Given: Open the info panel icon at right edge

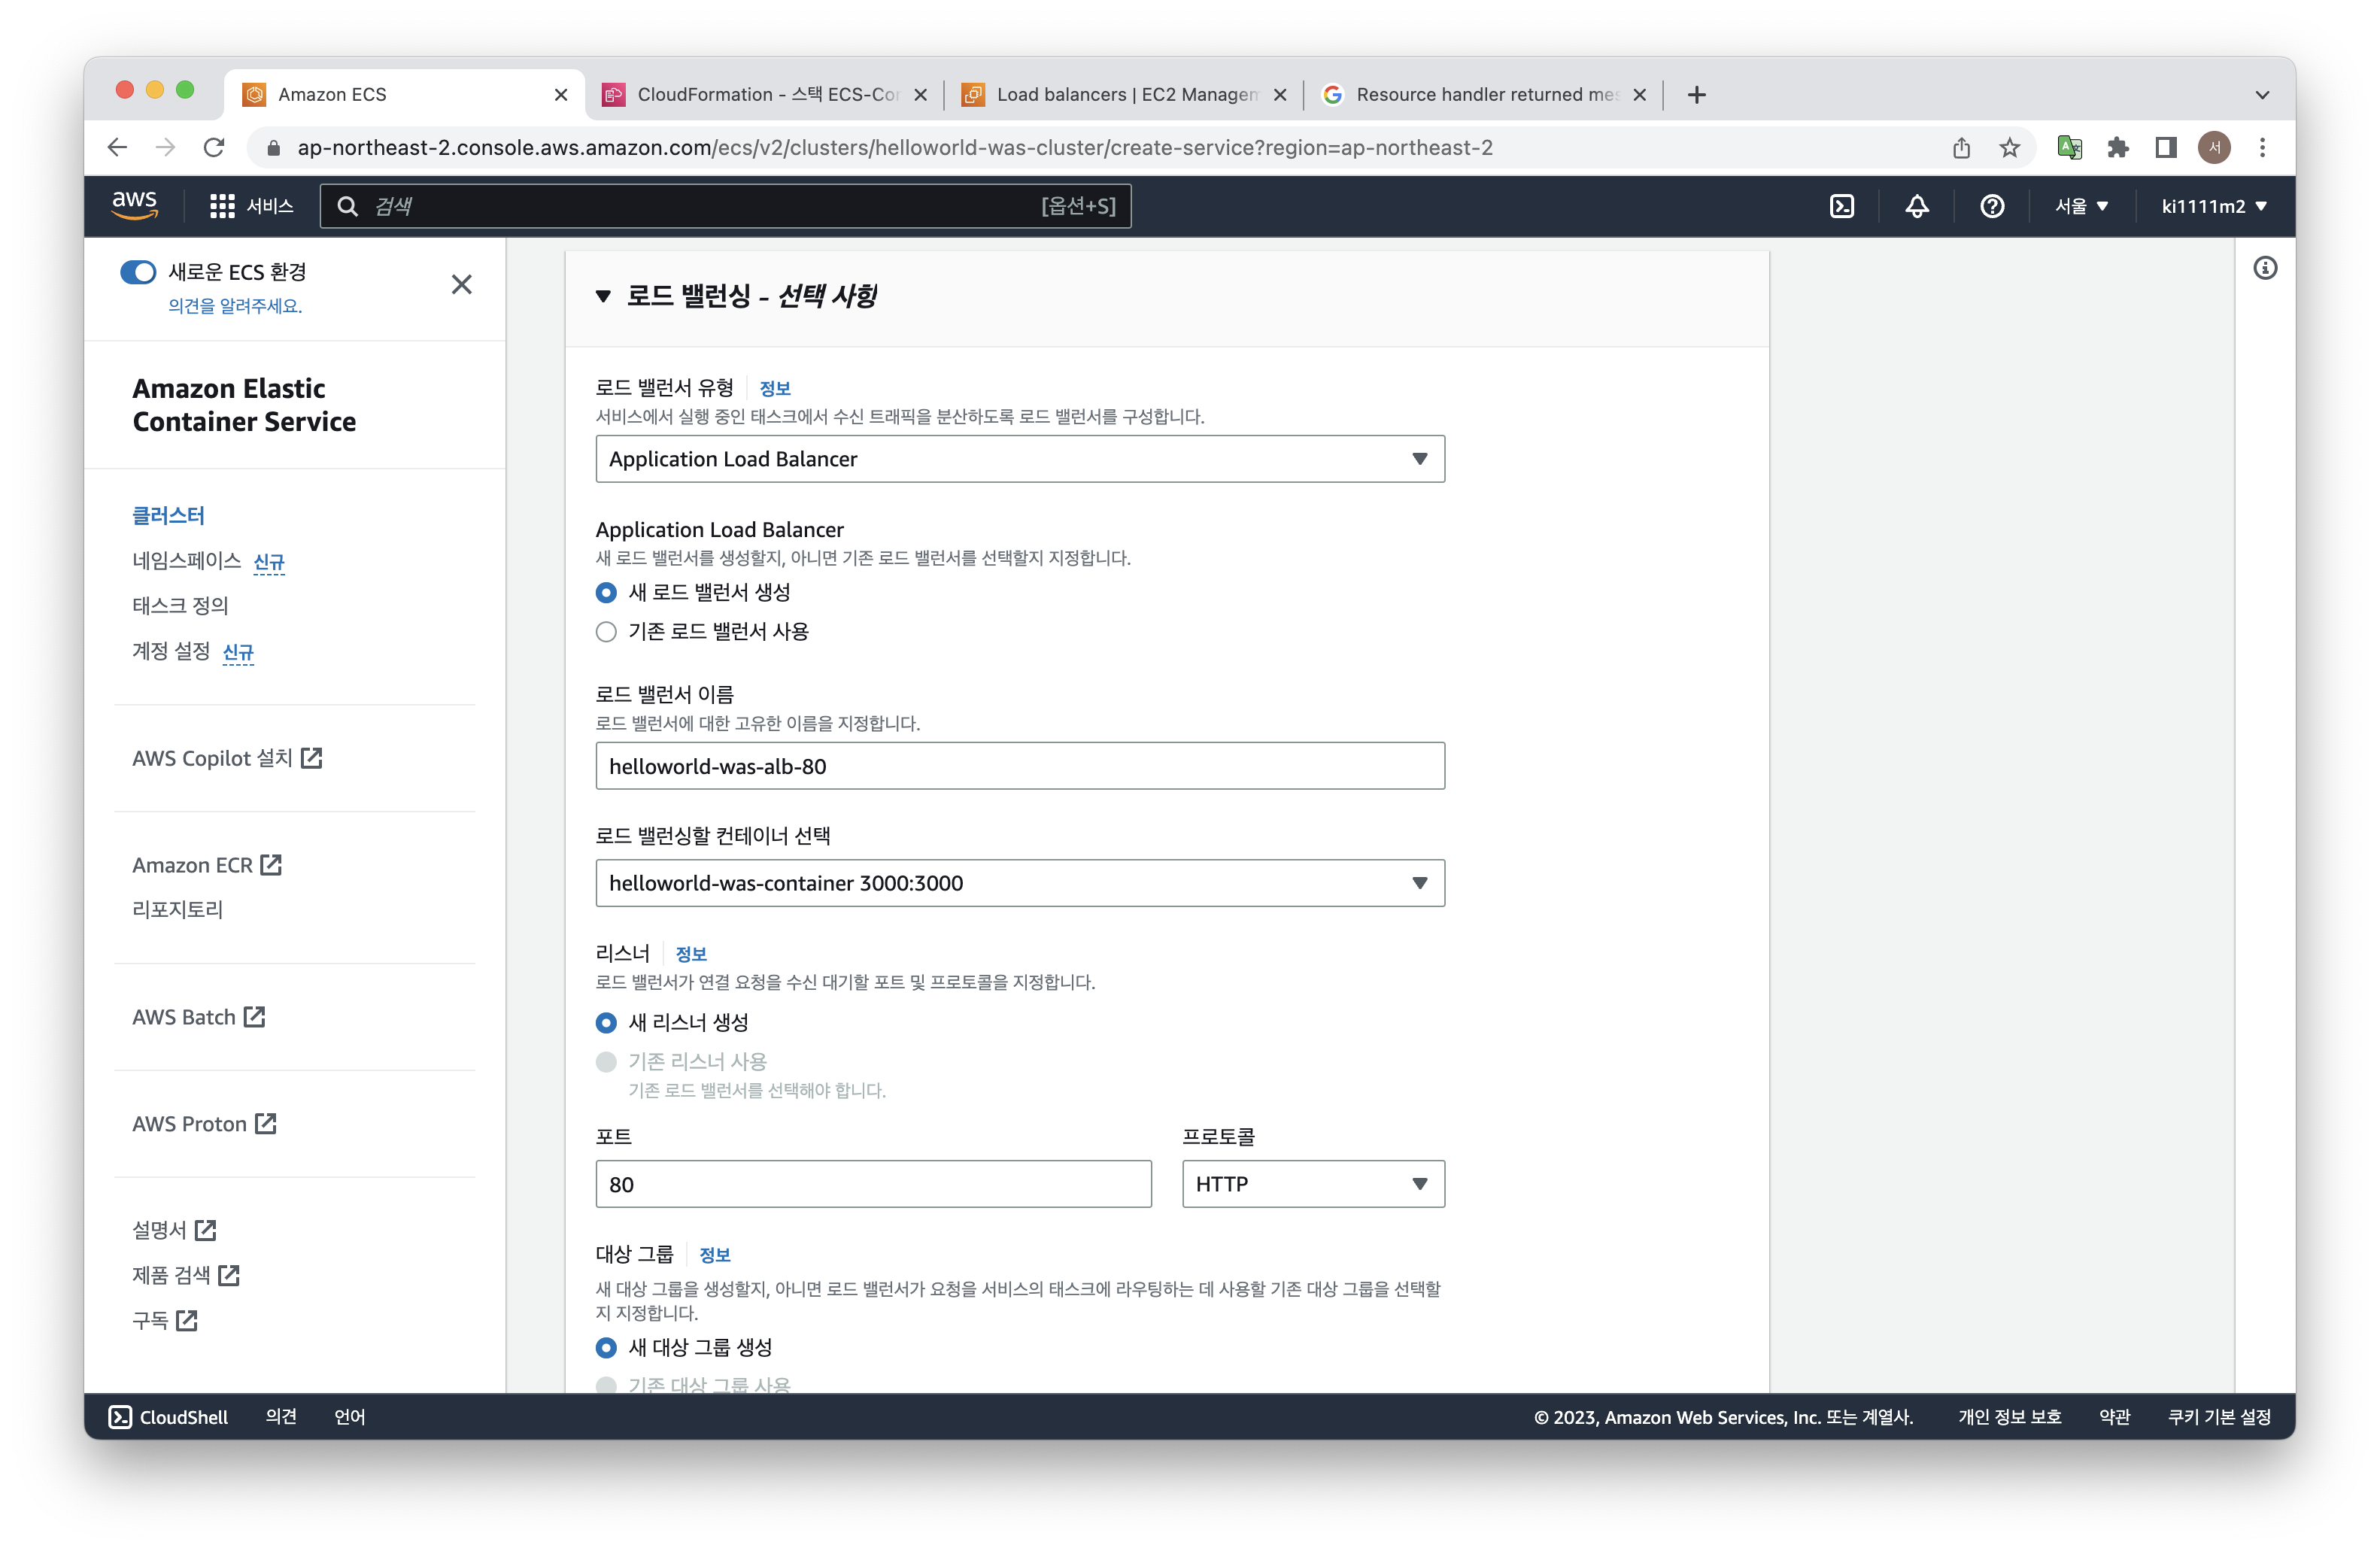Looking at the screenshot, I should pyautogui.click(x=2264, y=268).
